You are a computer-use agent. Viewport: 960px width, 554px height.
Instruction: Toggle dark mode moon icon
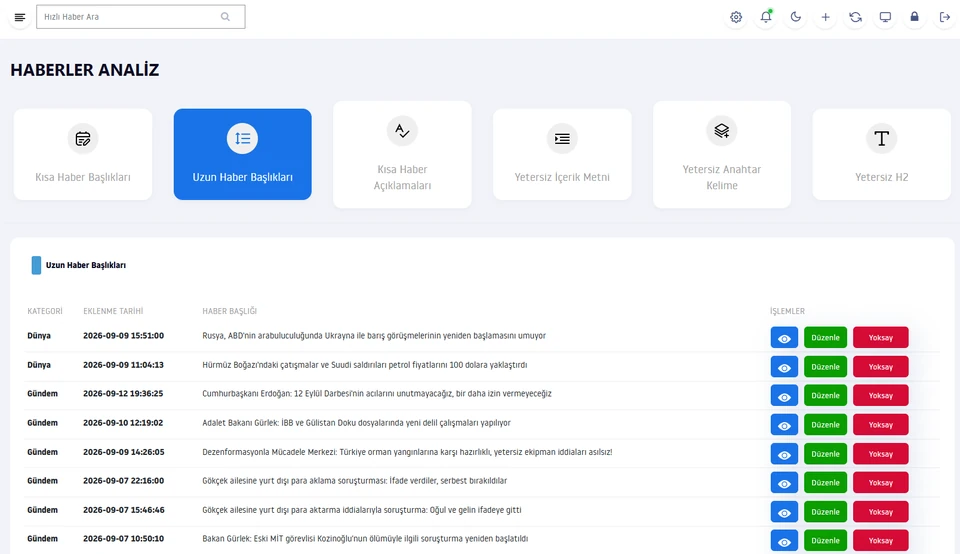coord(795,17)
